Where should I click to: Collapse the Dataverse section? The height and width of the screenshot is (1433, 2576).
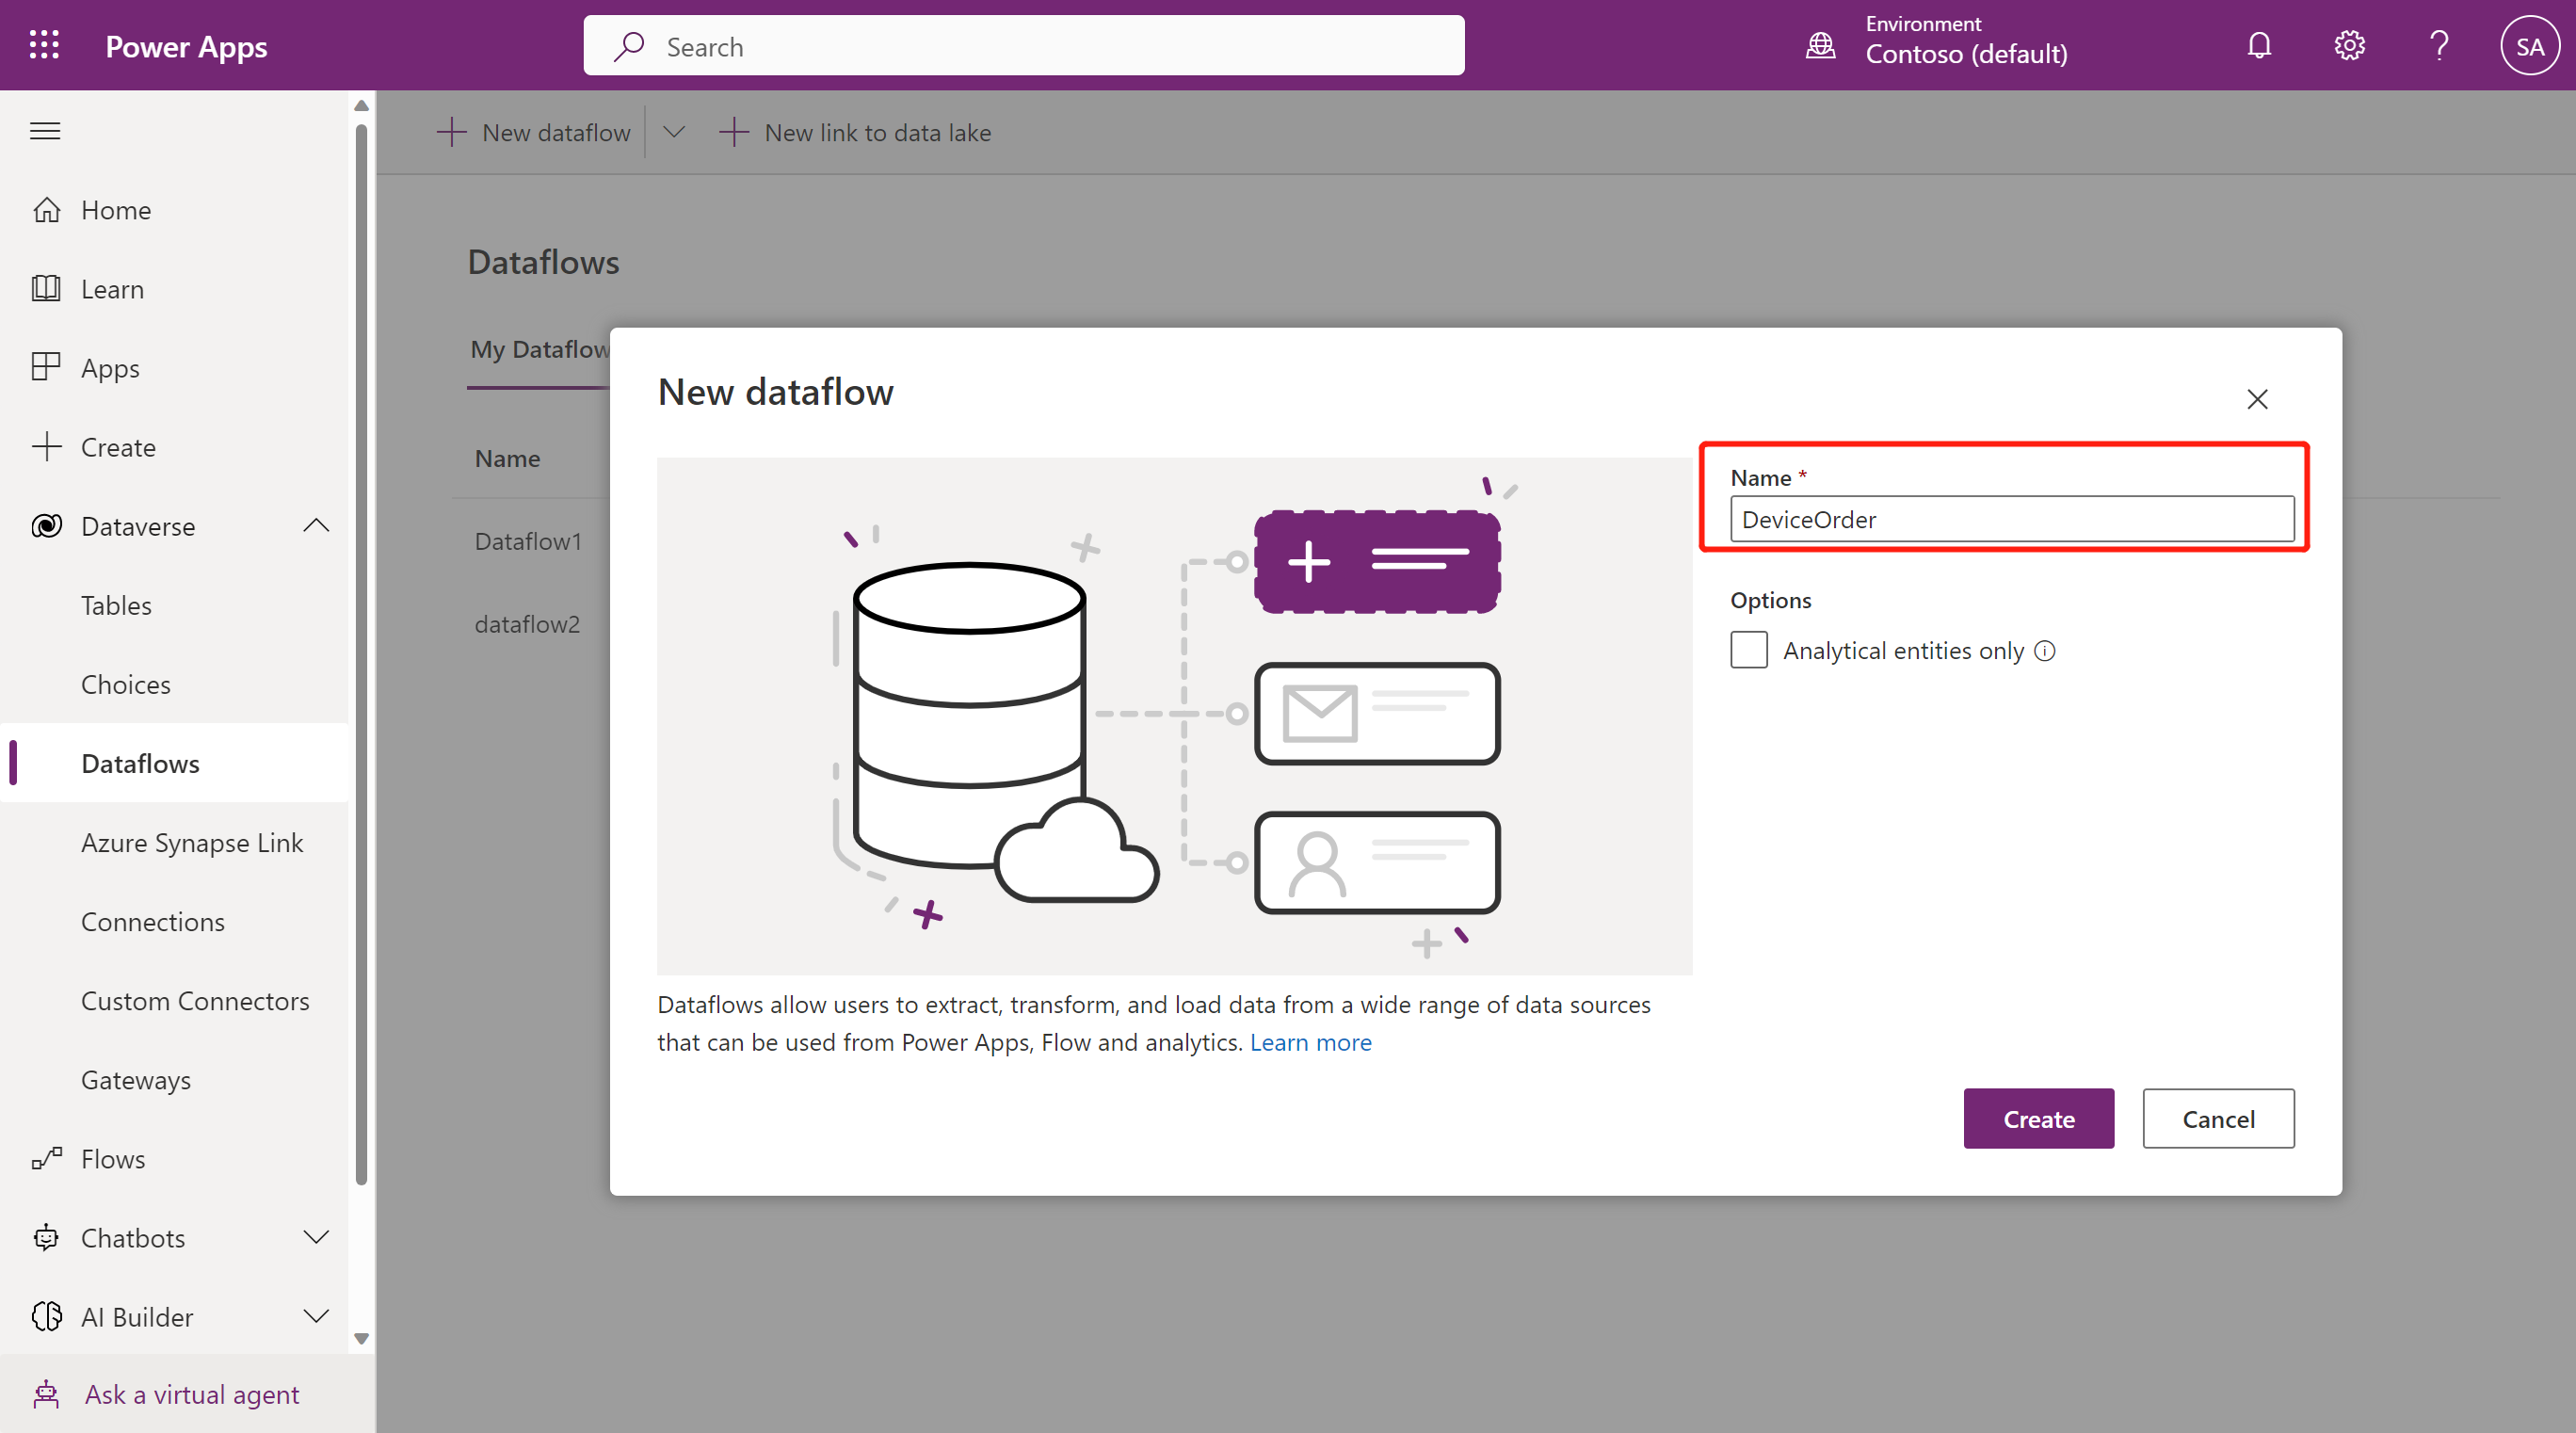pyautogui.click(x=316, y=526)
